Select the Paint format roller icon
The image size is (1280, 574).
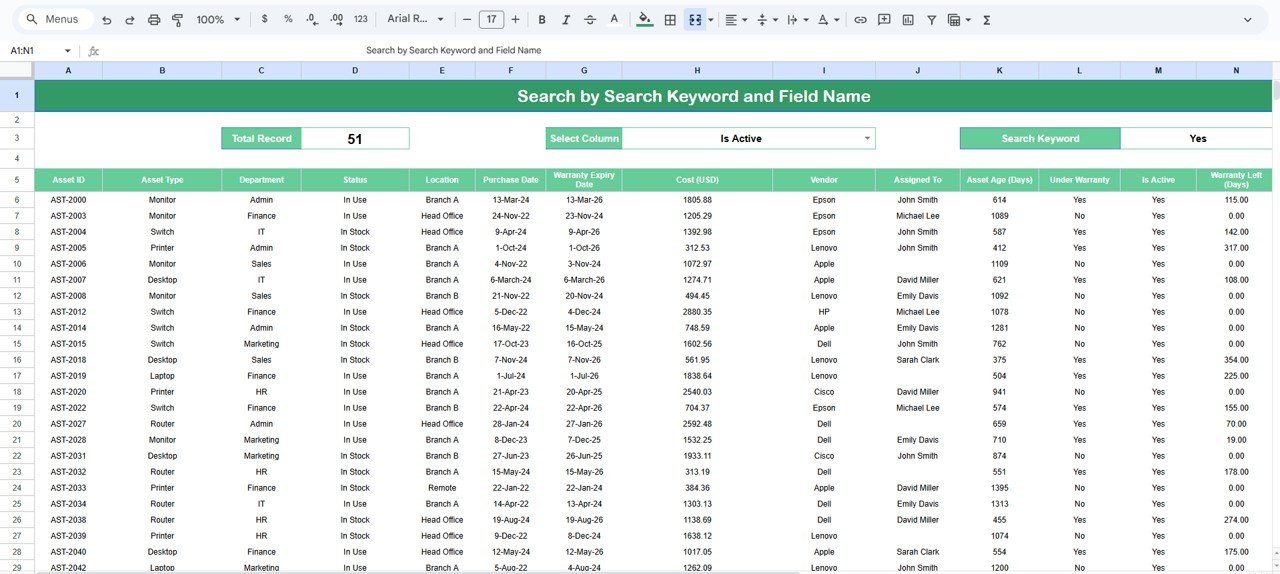coord(178,20)
